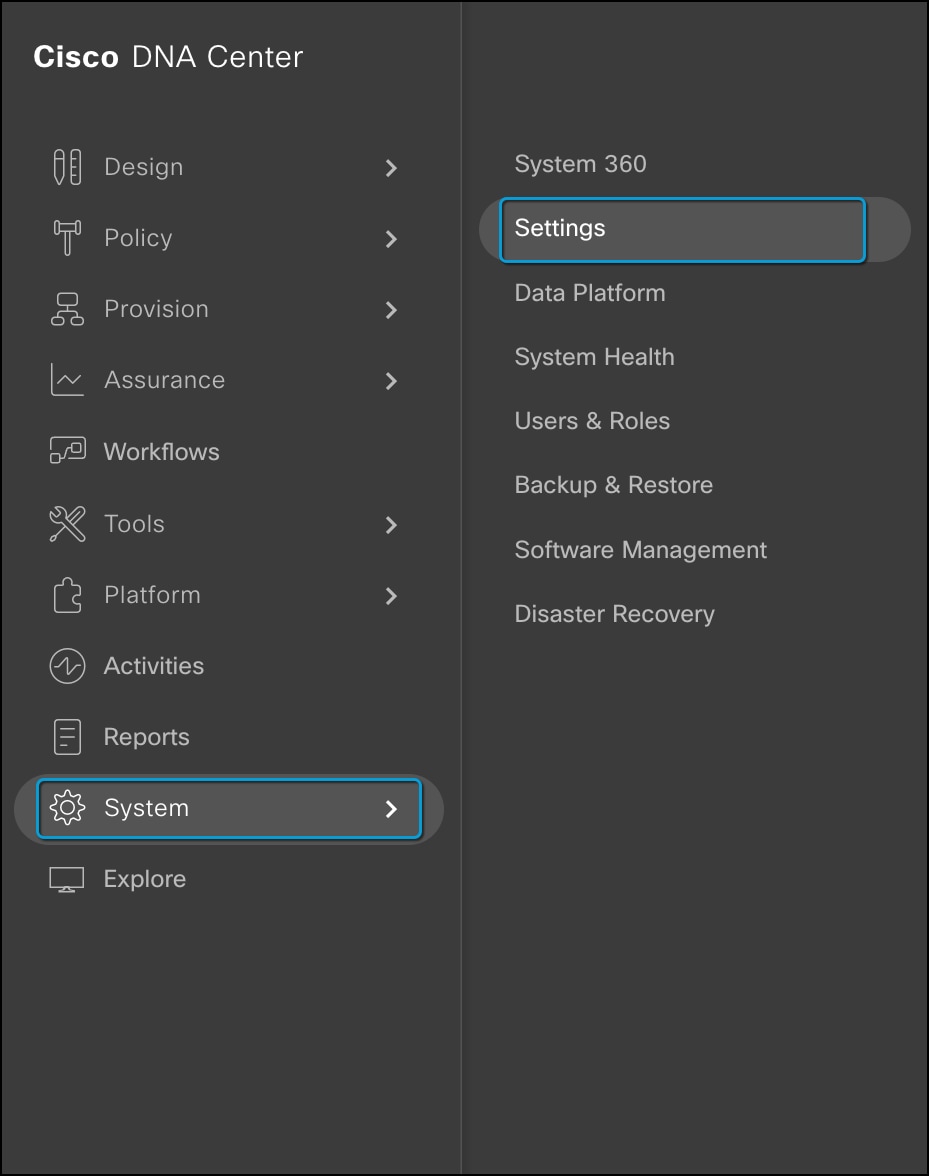Expand the Design menu chevron
Image resolution: width=929 pixels, height=1176 pixels.
point(391,168)
